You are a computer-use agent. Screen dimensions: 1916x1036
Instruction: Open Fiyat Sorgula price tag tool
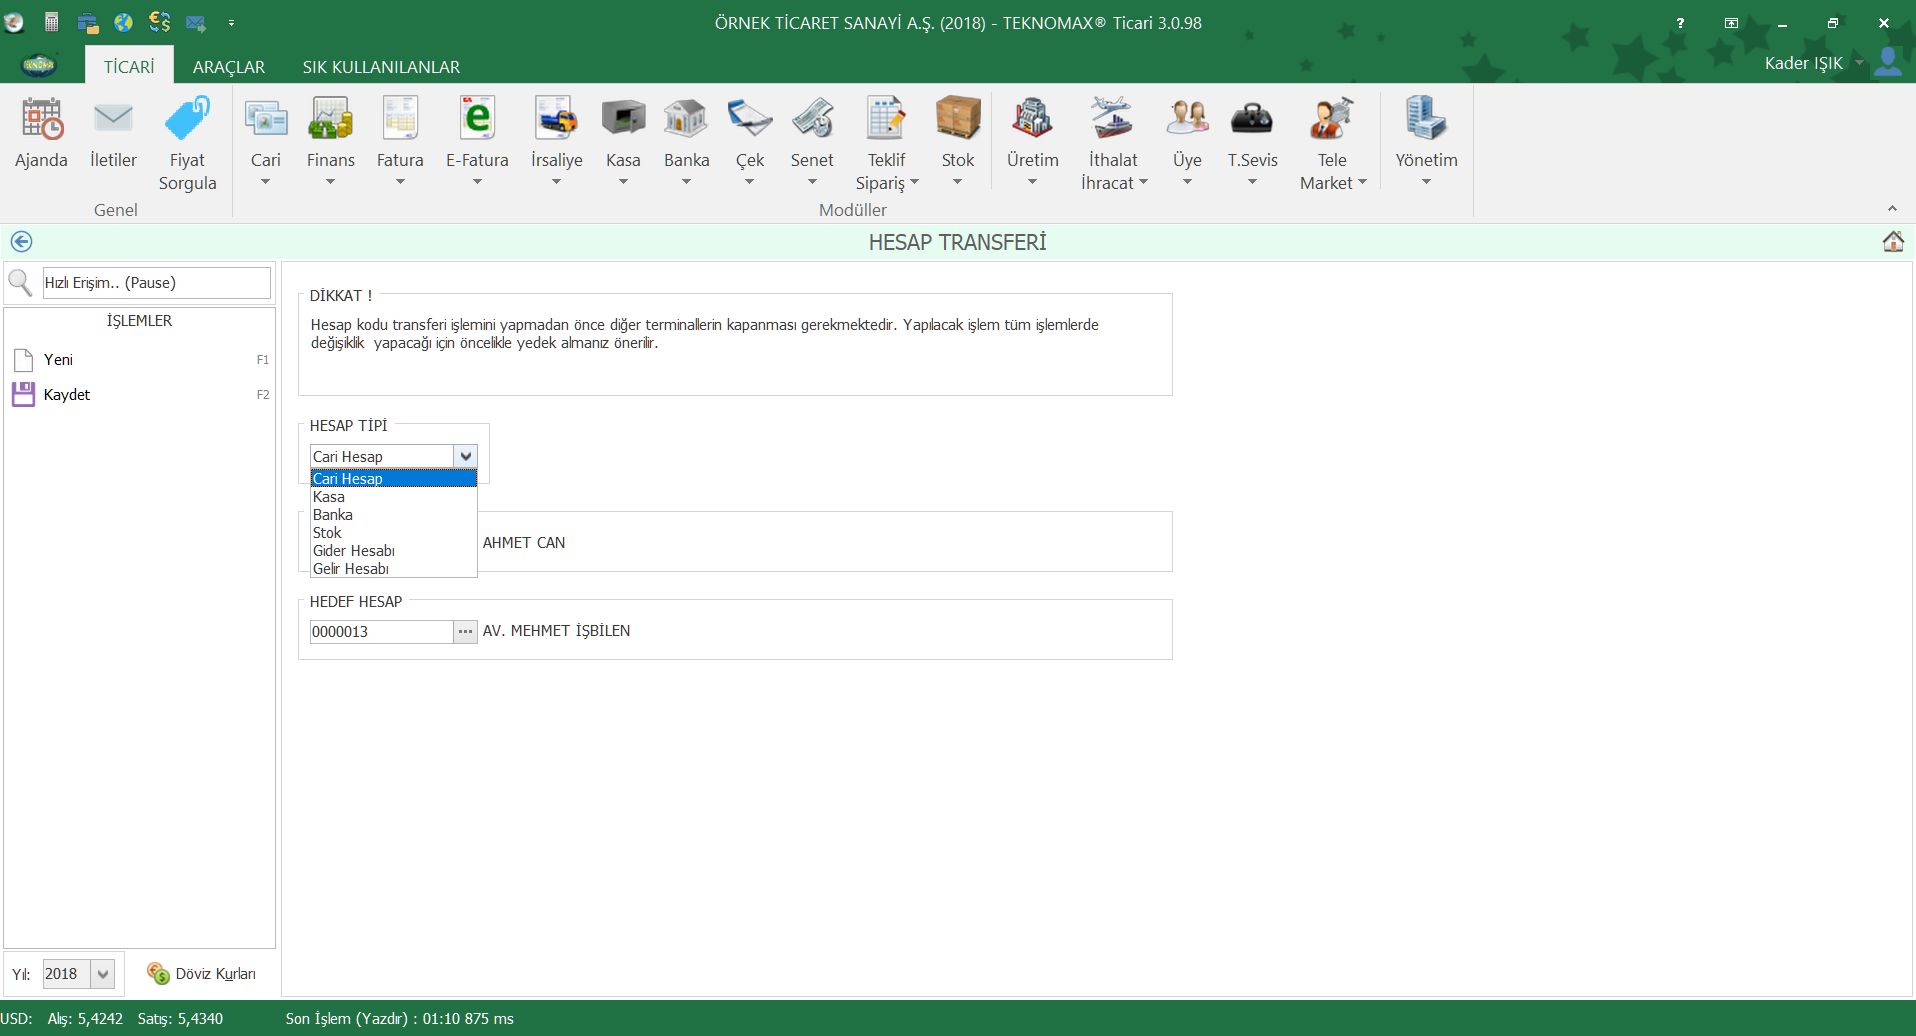click(187, 120)
